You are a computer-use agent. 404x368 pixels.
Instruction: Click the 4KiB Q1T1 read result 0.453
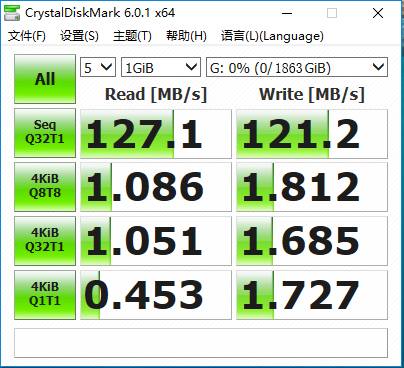156,295
